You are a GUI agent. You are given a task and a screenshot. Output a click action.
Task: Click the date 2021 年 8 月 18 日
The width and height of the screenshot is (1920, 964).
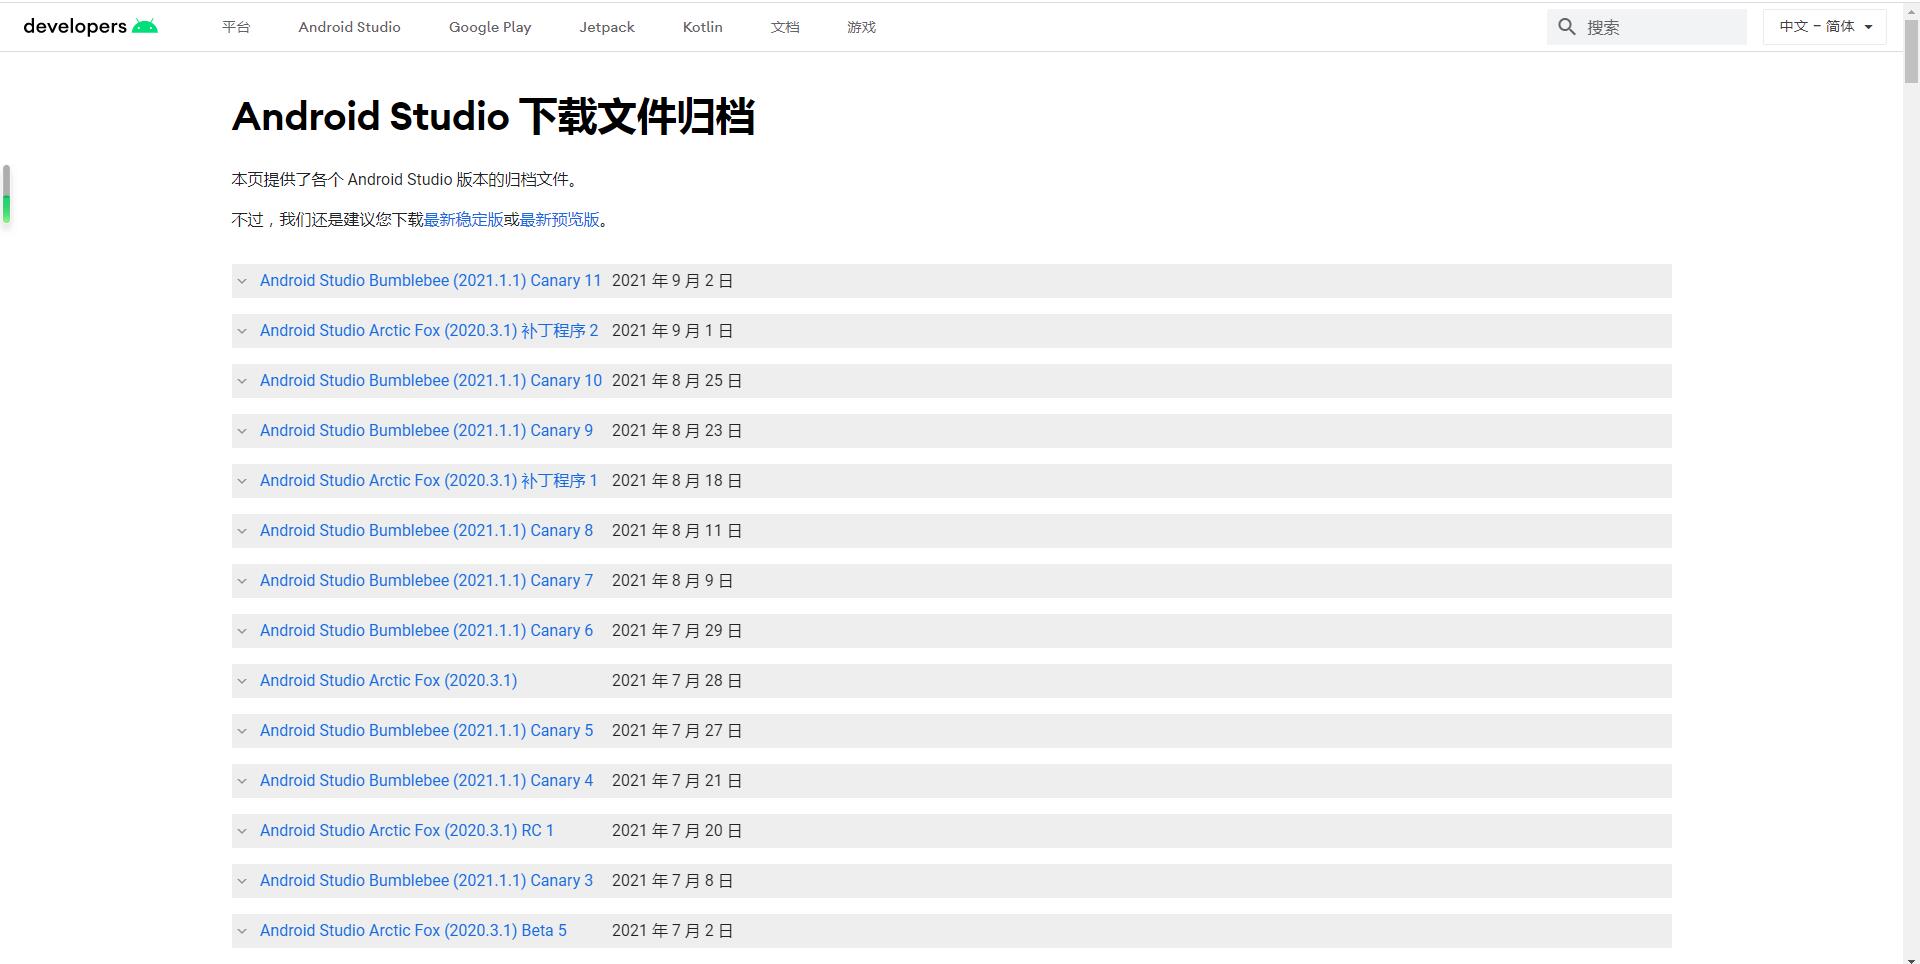coord(677,481)
